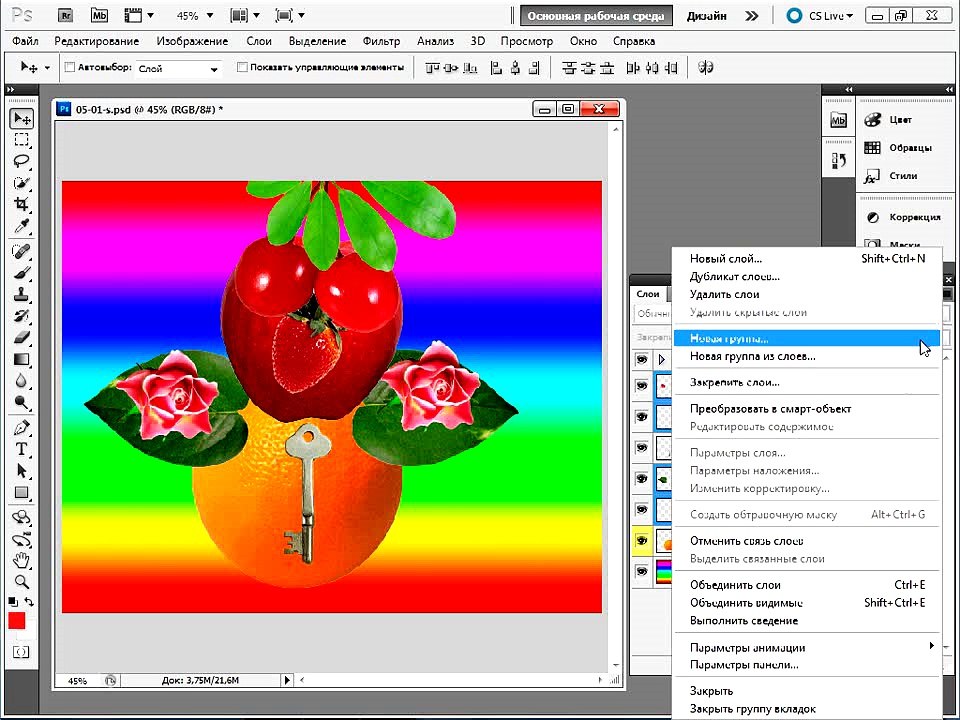Screen dimensions: 960x720
Task: Select the Gradient tool
Action: pyautogui.click(x=21, y=359)
